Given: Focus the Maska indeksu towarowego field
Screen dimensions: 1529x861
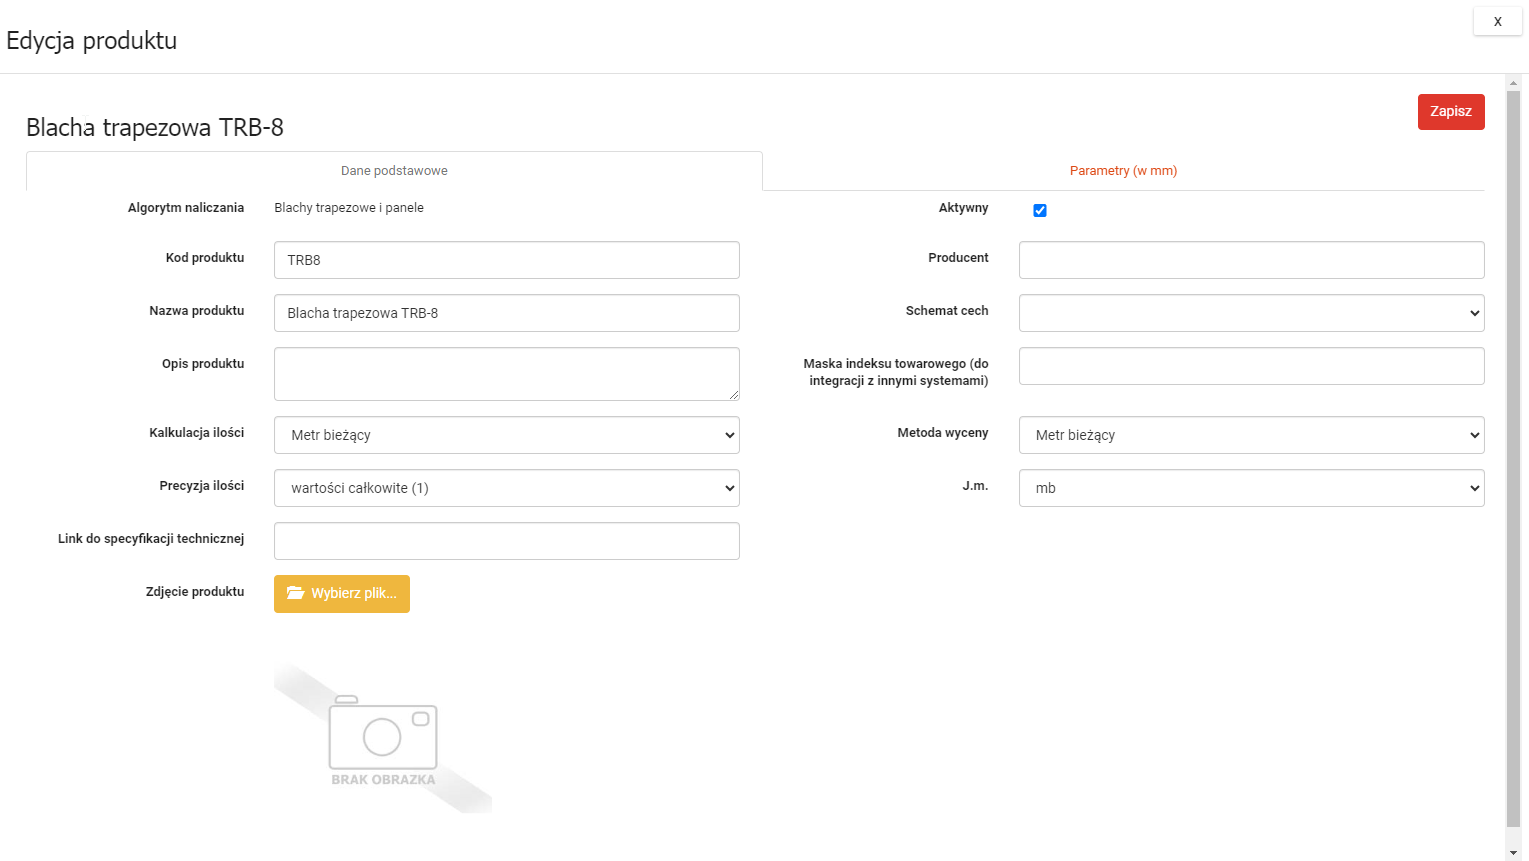Looking at the screenshot, I should coord(1251,366).
